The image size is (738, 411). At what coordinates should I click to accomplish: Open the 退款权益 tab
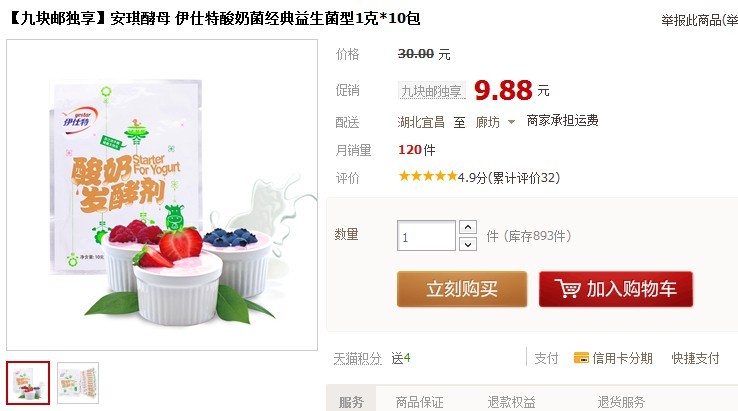[511, 402]
